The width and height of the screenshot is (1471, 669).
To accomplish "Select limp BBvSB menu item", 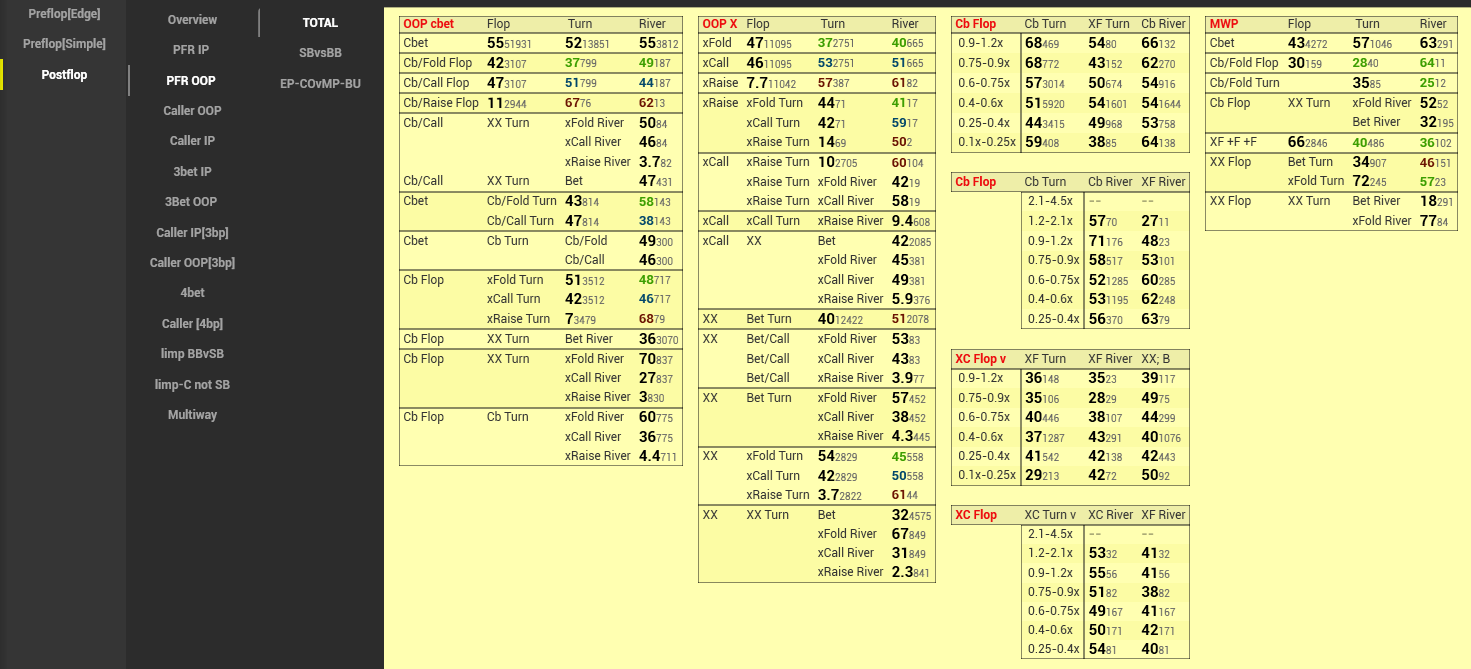I will coord(192,354).
